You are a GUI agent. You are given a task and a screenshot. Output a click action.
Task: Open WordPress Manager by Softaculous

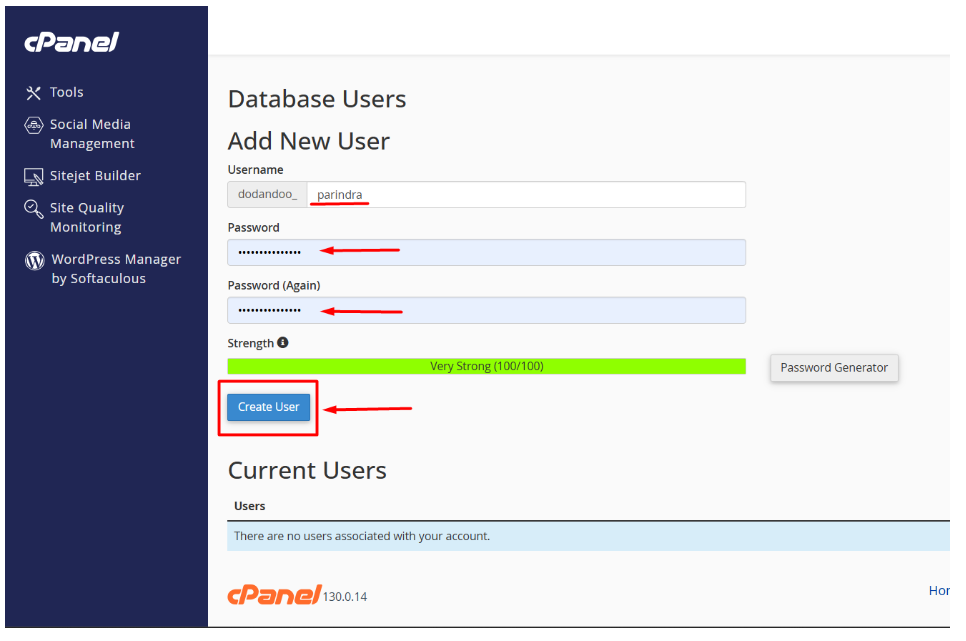[x=115, y=269]
